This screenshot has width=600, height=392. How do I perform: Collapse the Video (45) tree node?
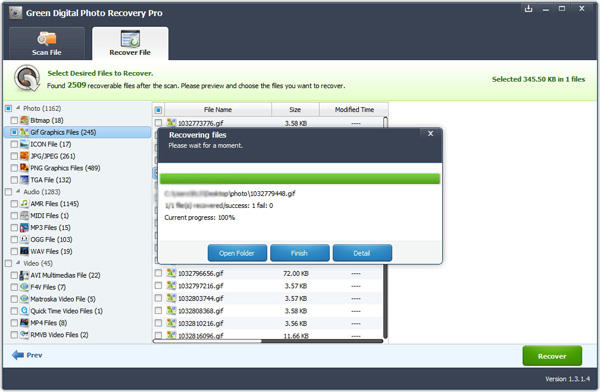point(18,263)
